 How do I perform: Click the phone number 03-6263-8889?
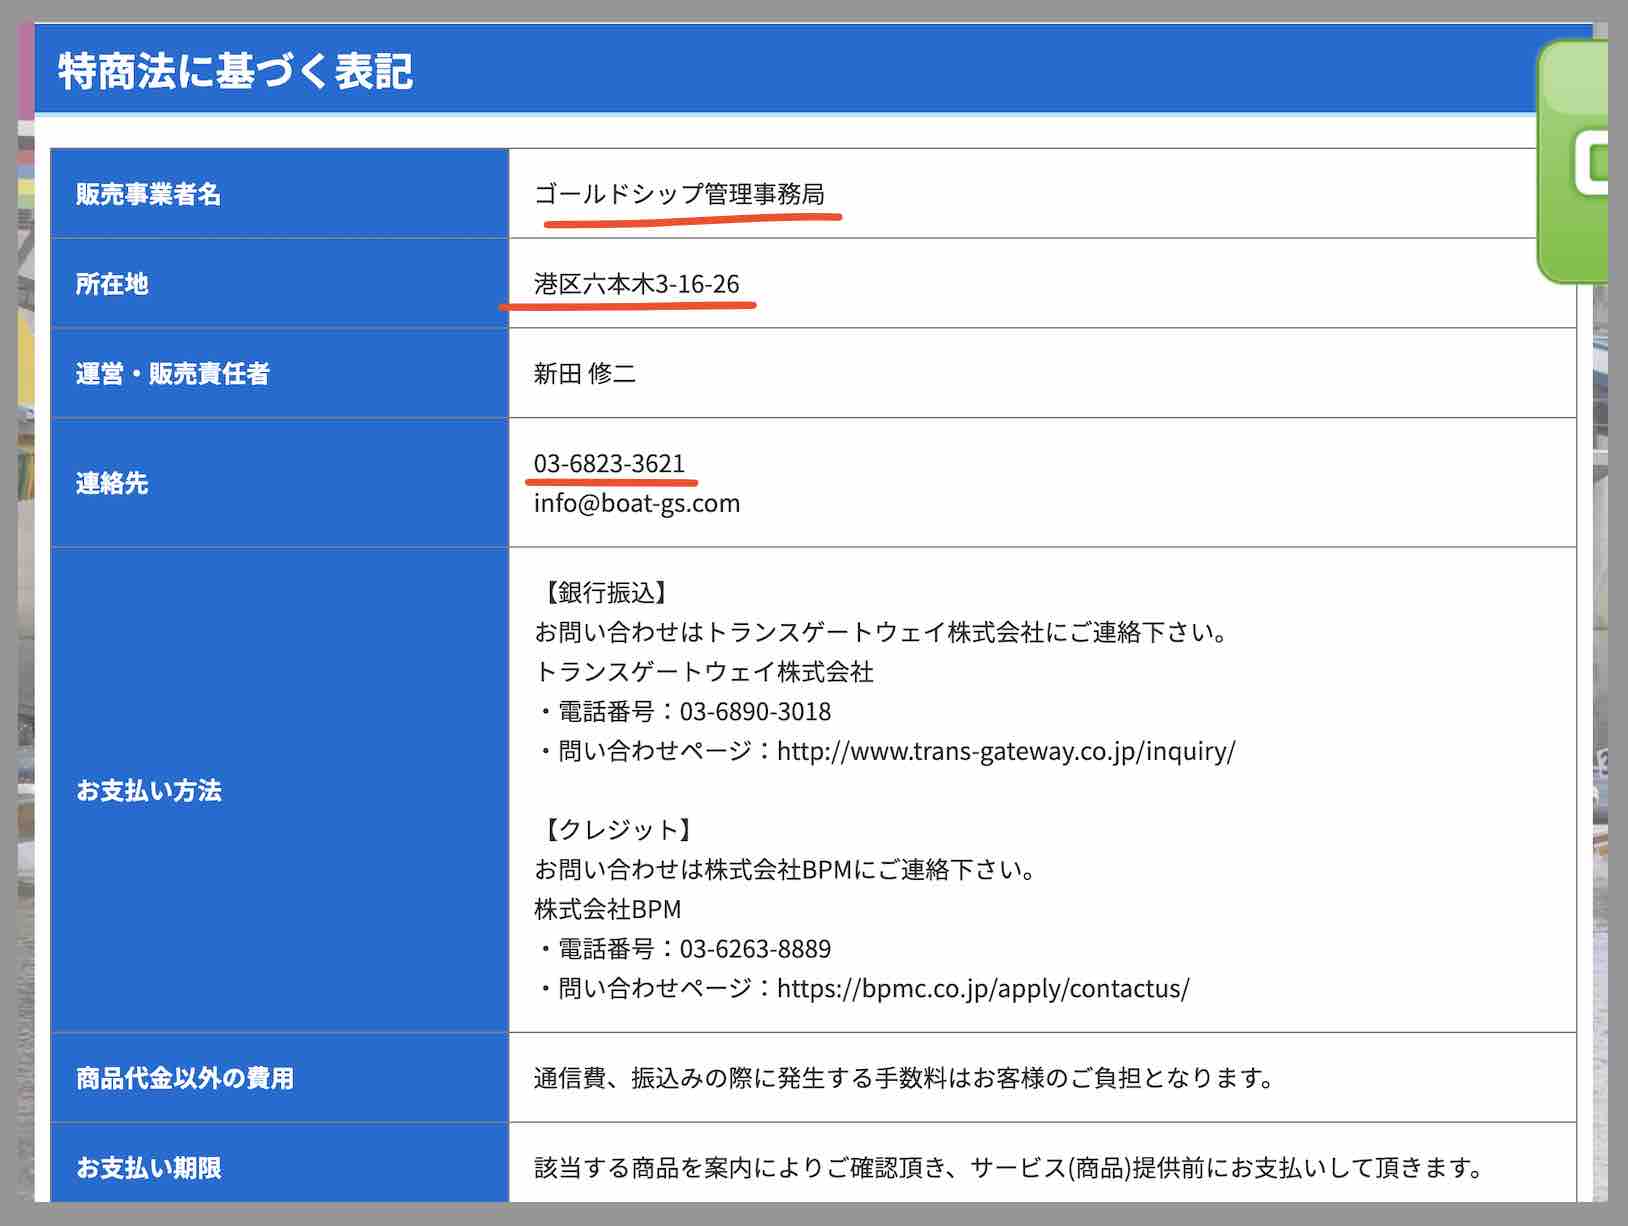754,949
